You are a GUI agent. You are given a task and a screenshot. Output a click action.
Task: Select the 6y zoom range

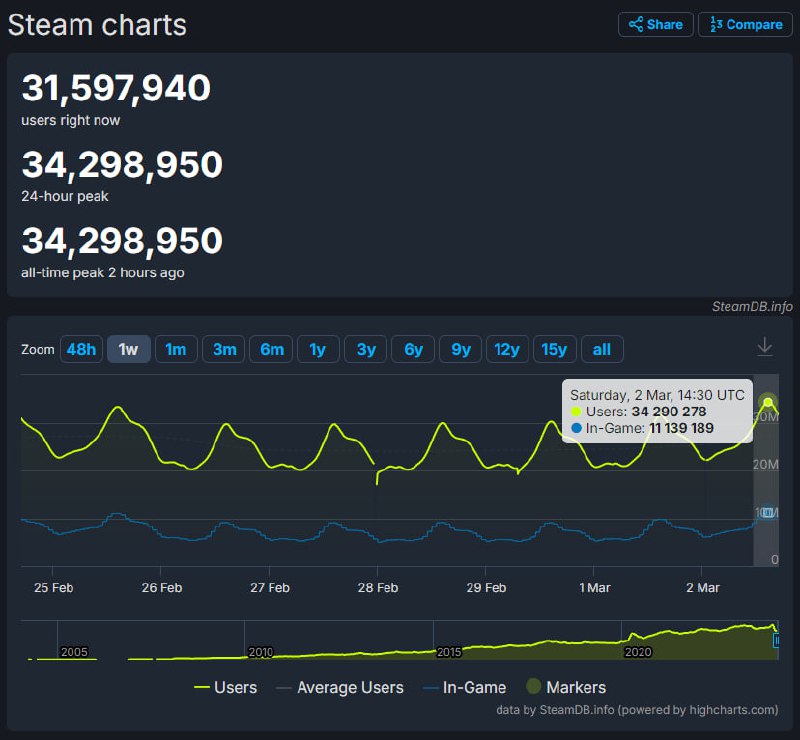coord(413,349)
